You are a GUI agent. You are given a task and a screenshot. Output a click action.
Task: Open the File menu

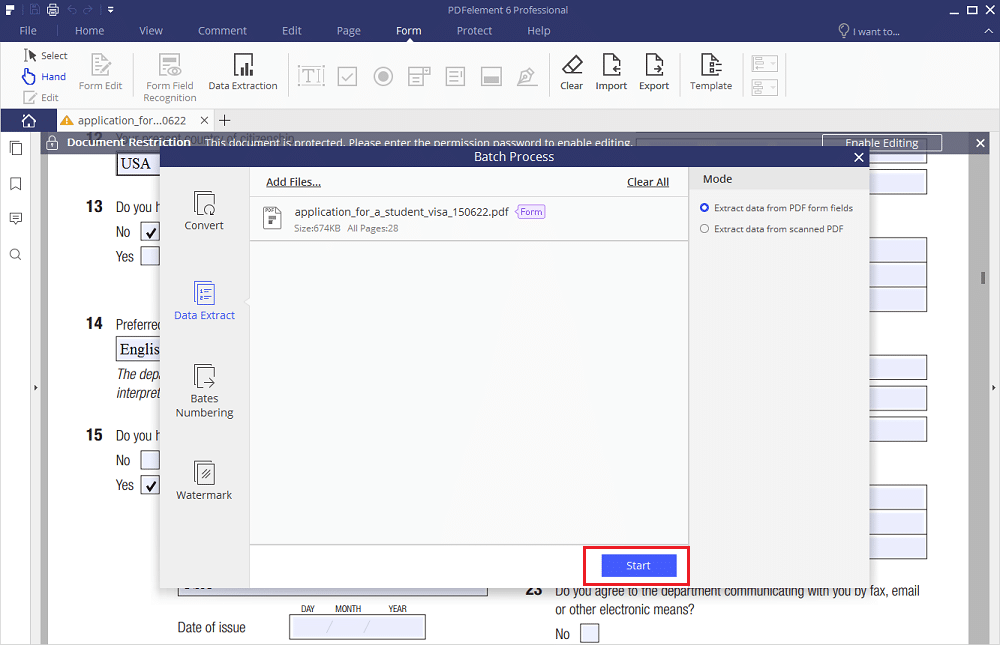pyautogui.click(x=27, y=31)
